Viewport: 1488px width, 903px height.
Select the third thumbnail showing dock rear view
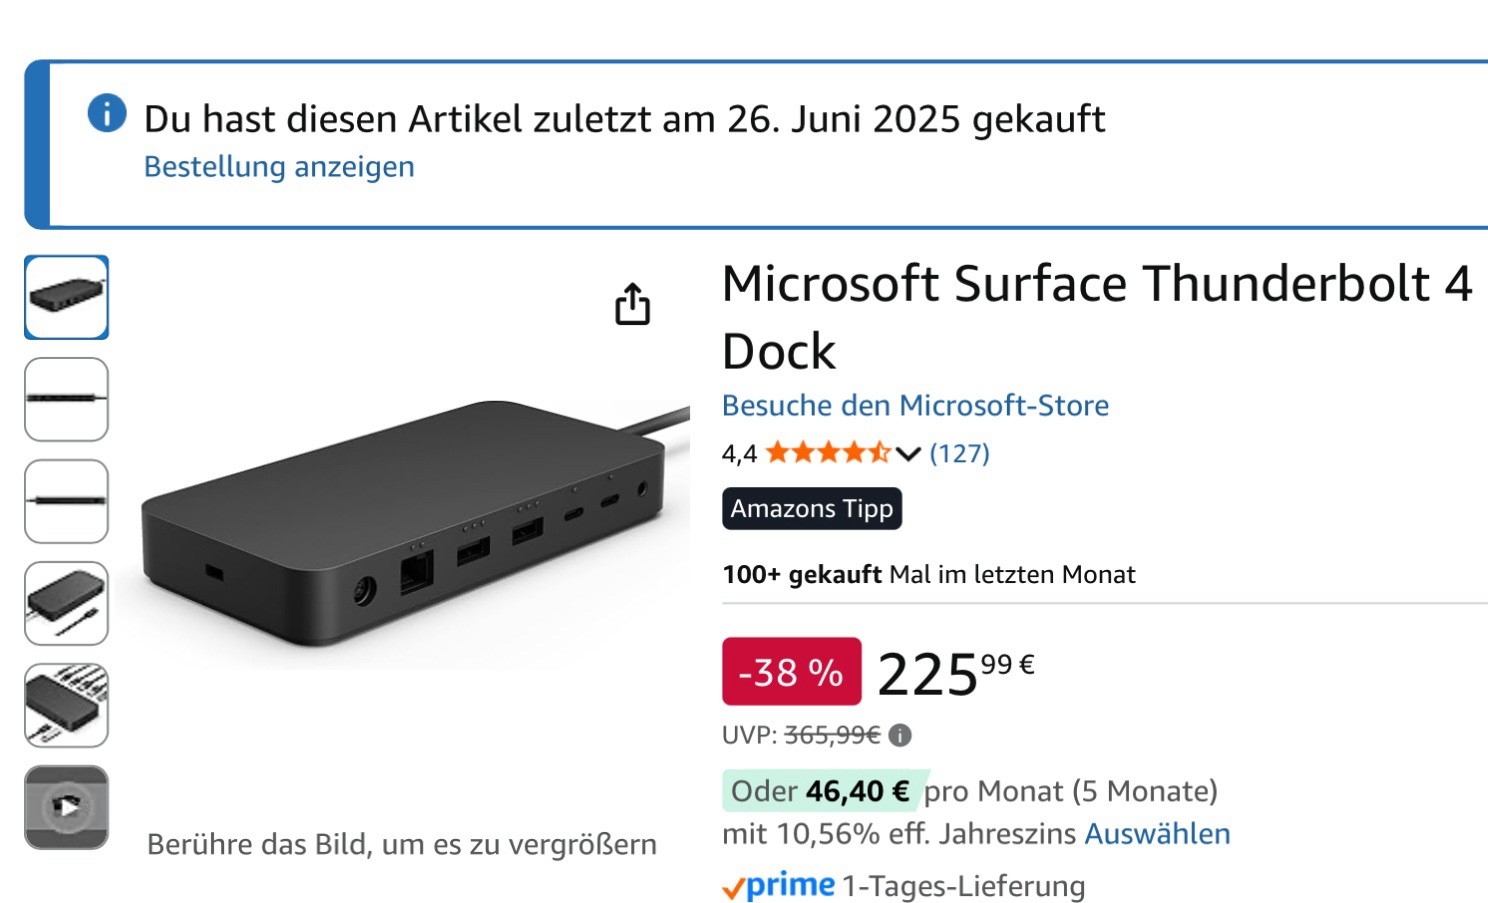(66, 501)
